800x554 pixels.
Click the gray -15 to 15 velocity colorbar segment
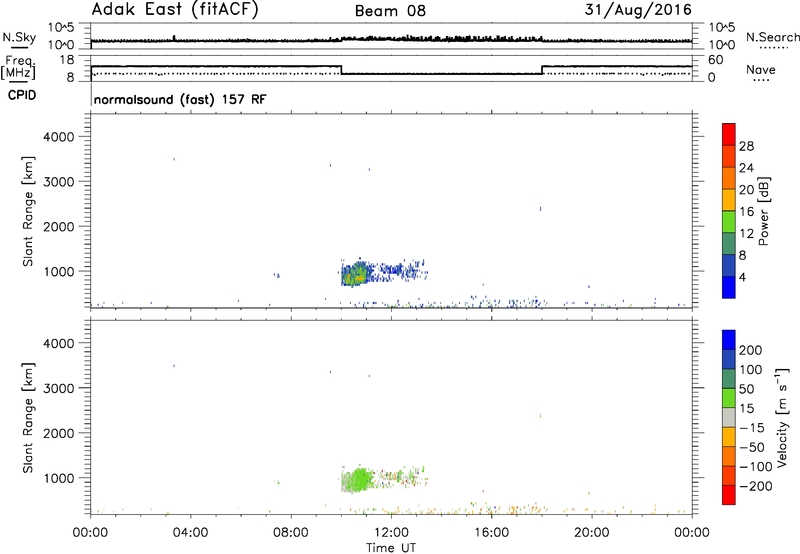coord(729,418)
